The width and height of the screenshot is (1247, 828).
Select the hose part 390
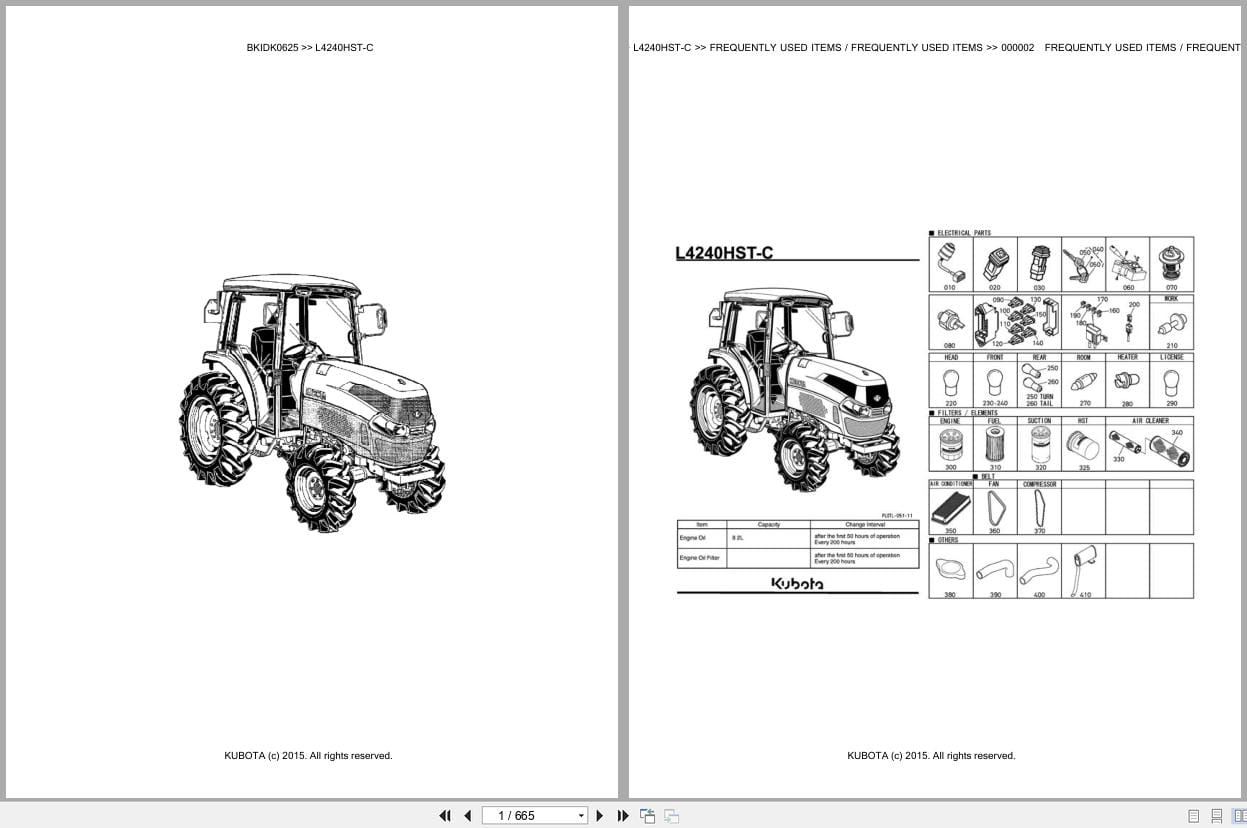click(x=995, y=571)
